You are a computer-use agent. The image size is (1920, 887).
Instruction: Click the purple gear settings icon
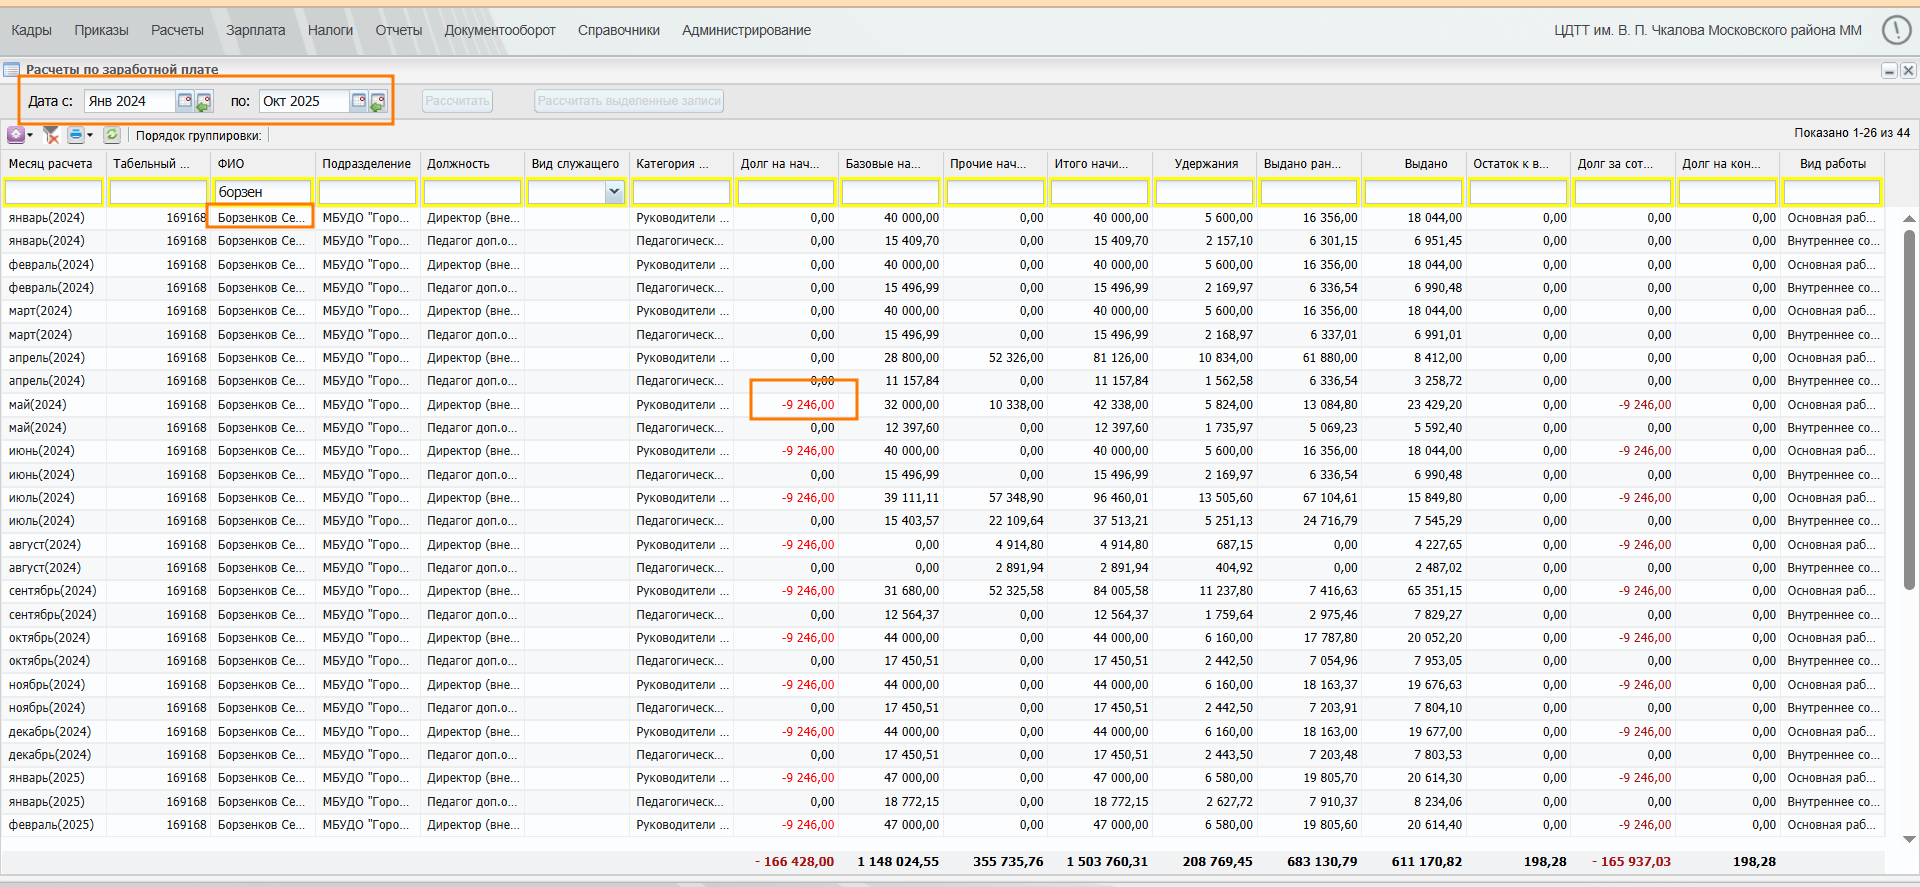[16, 135]
